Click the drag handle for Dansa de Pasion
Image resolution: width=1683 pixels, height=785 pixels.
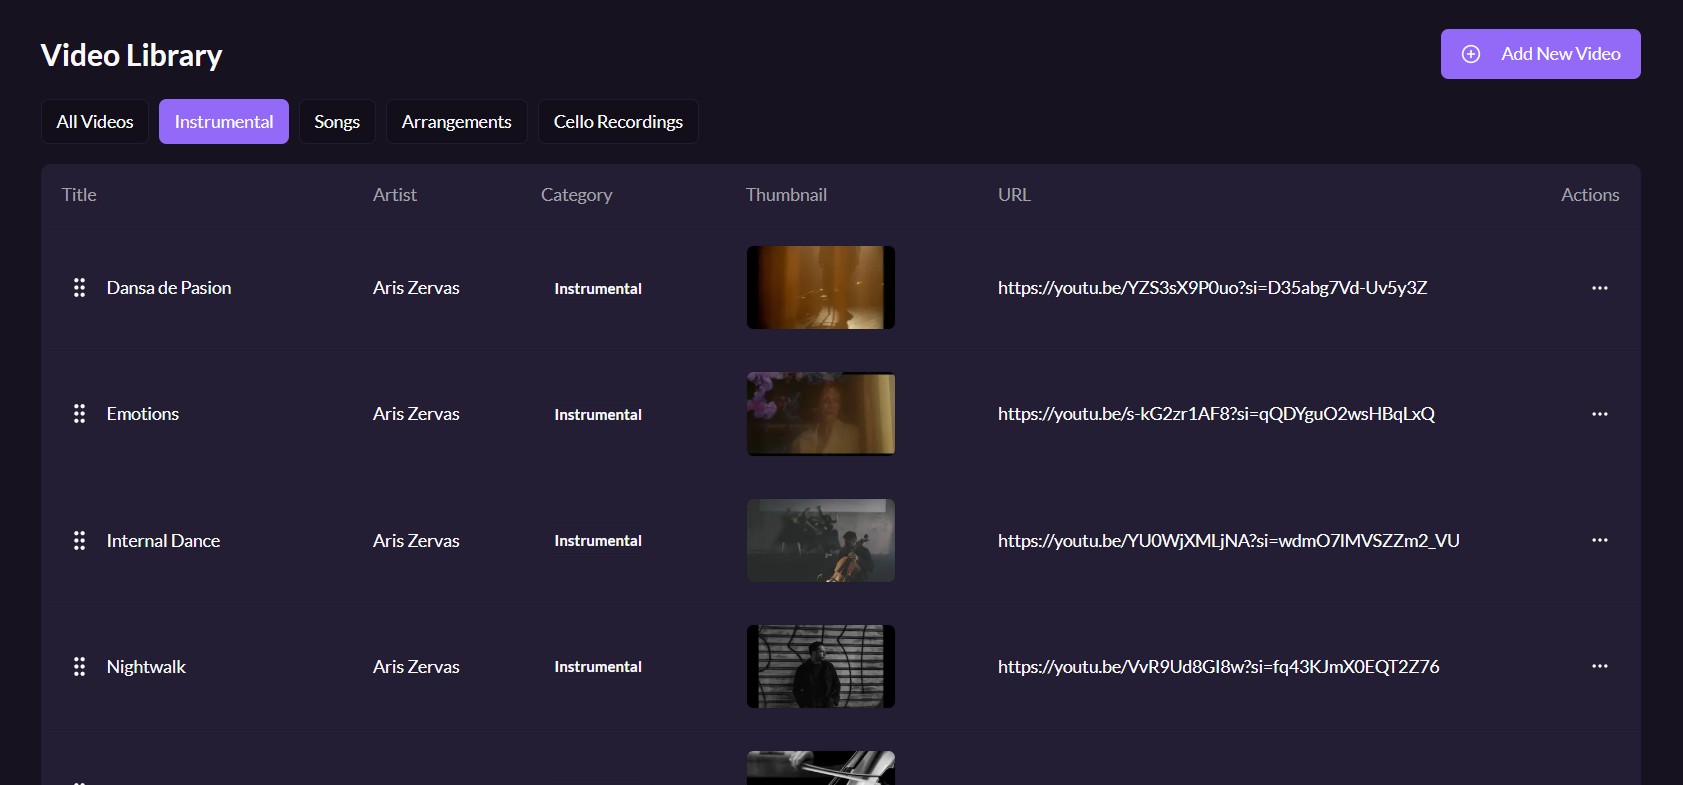pos(79,288)
